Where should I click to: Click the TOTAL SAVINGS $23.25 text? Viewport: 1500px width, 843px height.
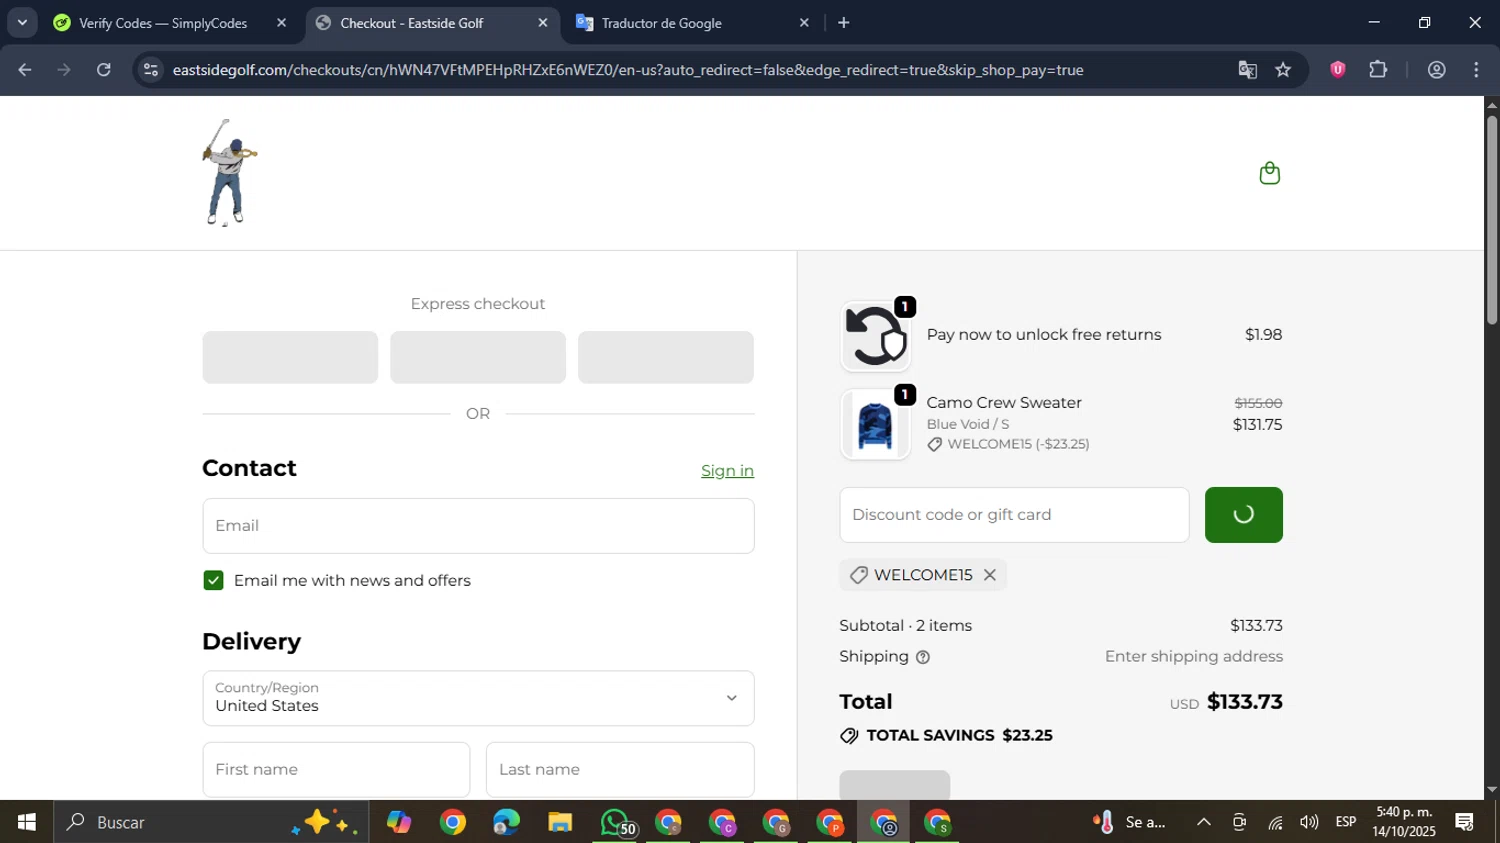(959, 736)
